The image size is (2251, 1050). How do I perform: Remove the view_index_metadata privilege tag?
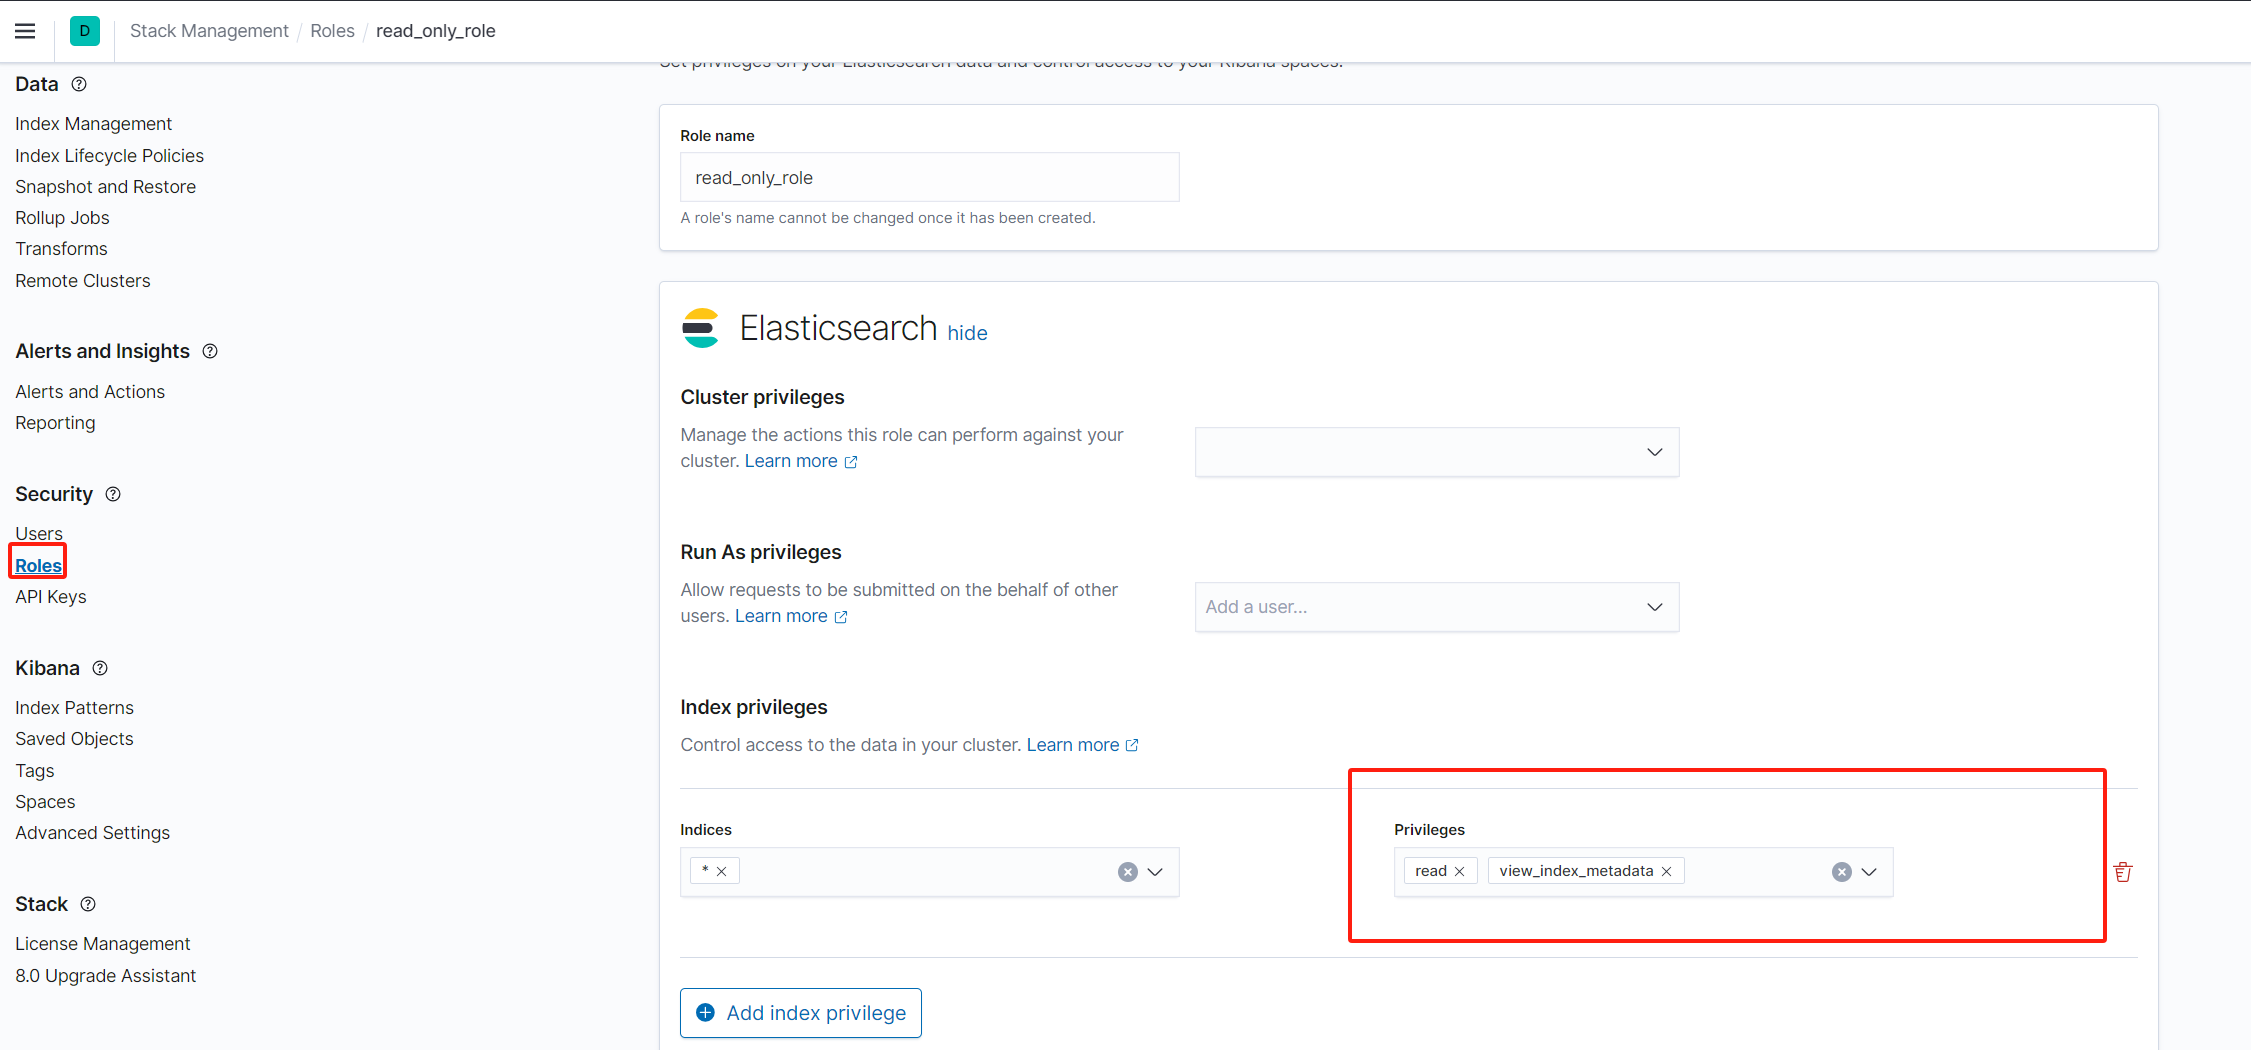coord(1667,871)
